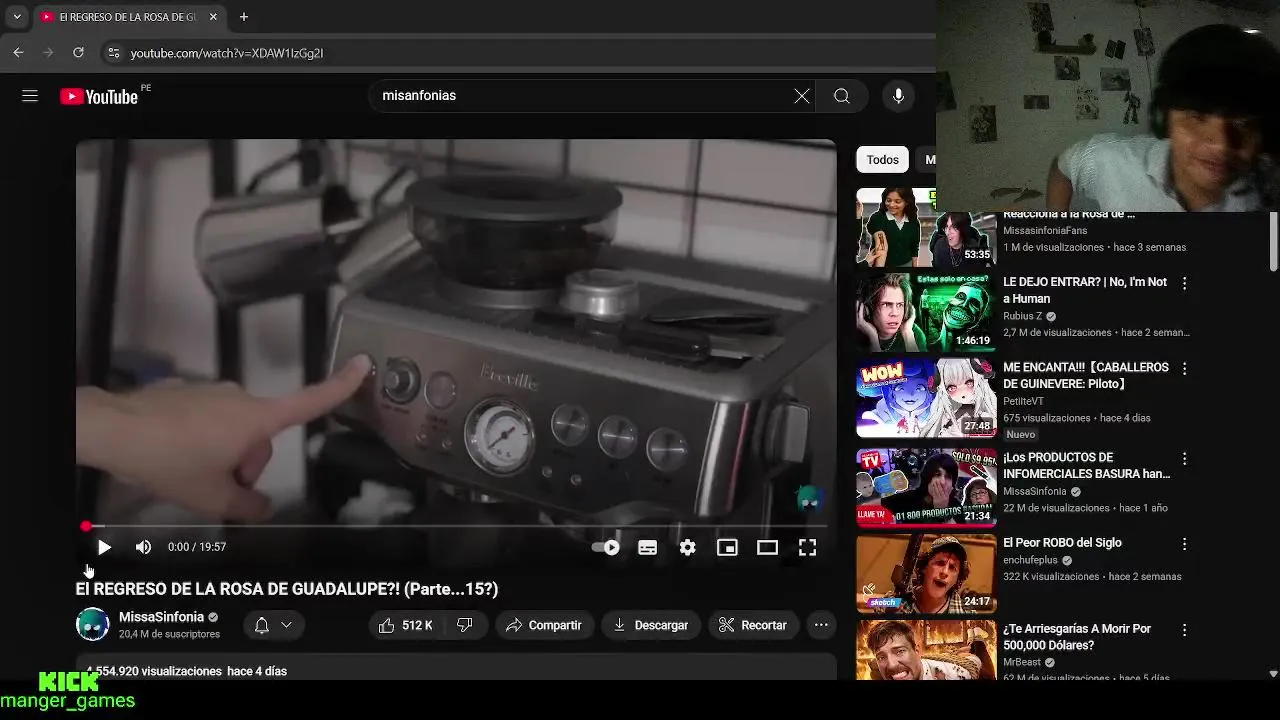Open options for 'Los PRODUCTOS DE INFOMERCIALES' video
1280x720 pixels.
point(1184,459)
